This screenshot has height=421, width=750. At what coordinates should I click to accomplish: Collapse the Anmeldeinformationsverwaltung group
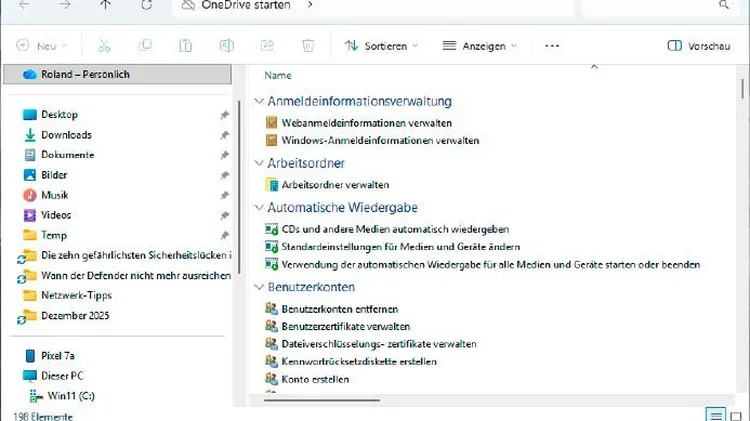(260, 102)
